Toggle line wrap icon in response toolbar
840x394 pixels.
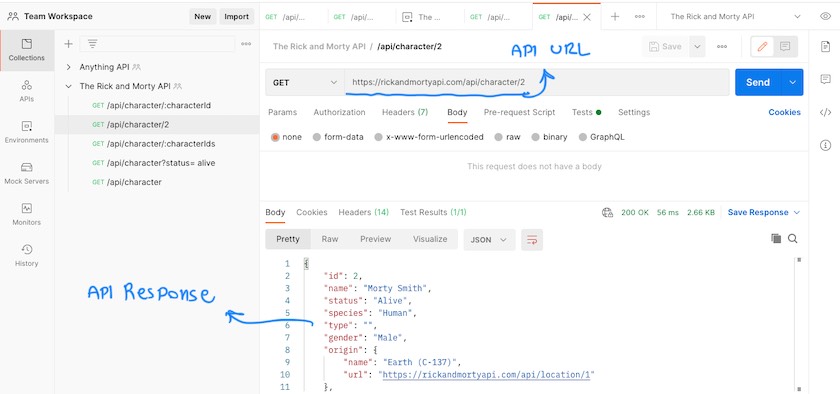531,240
